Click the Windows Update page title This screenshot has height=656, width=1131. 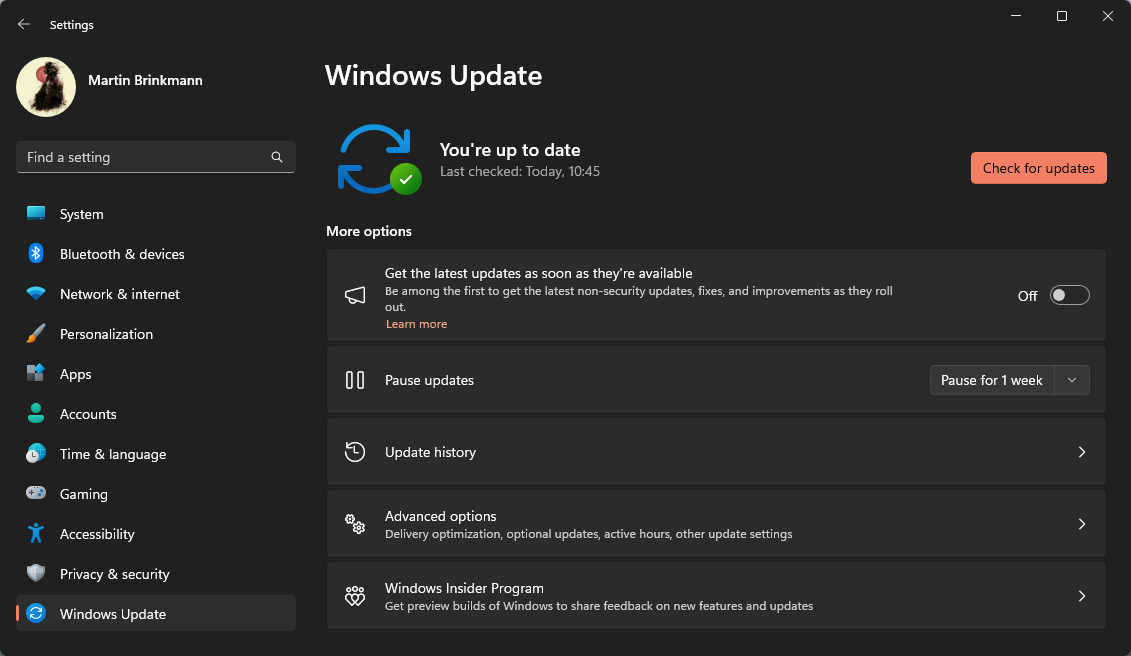tap(434, 76)
